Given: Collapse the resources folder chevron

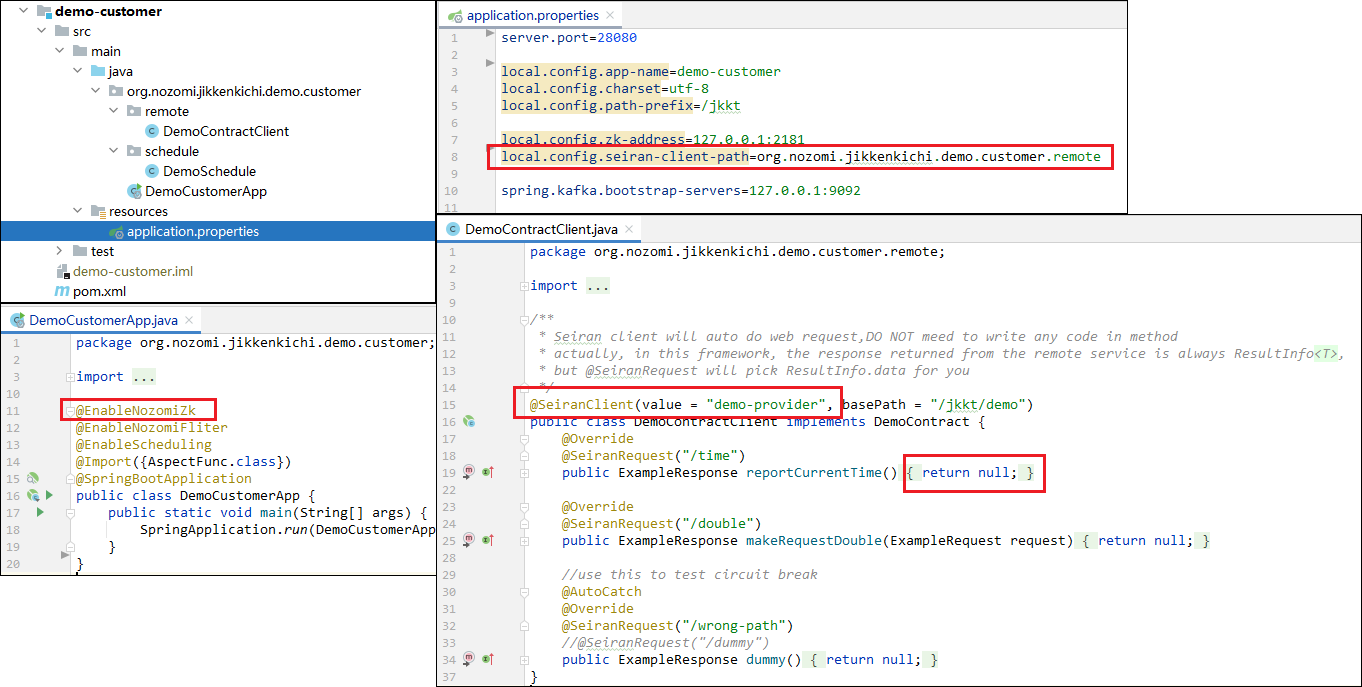Looking at the screenshot, I should tap(77, 211).
